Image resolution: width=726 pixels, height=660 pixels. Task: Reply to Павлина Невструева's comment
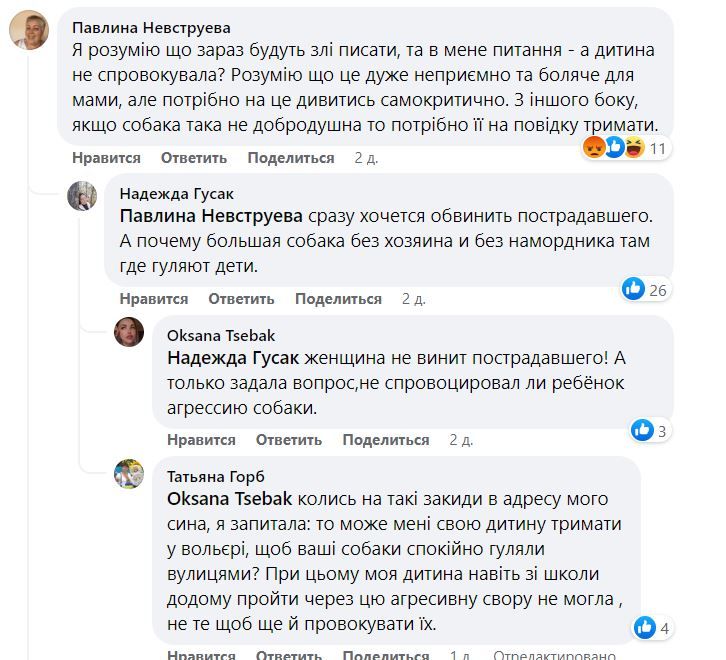(194, 158)
